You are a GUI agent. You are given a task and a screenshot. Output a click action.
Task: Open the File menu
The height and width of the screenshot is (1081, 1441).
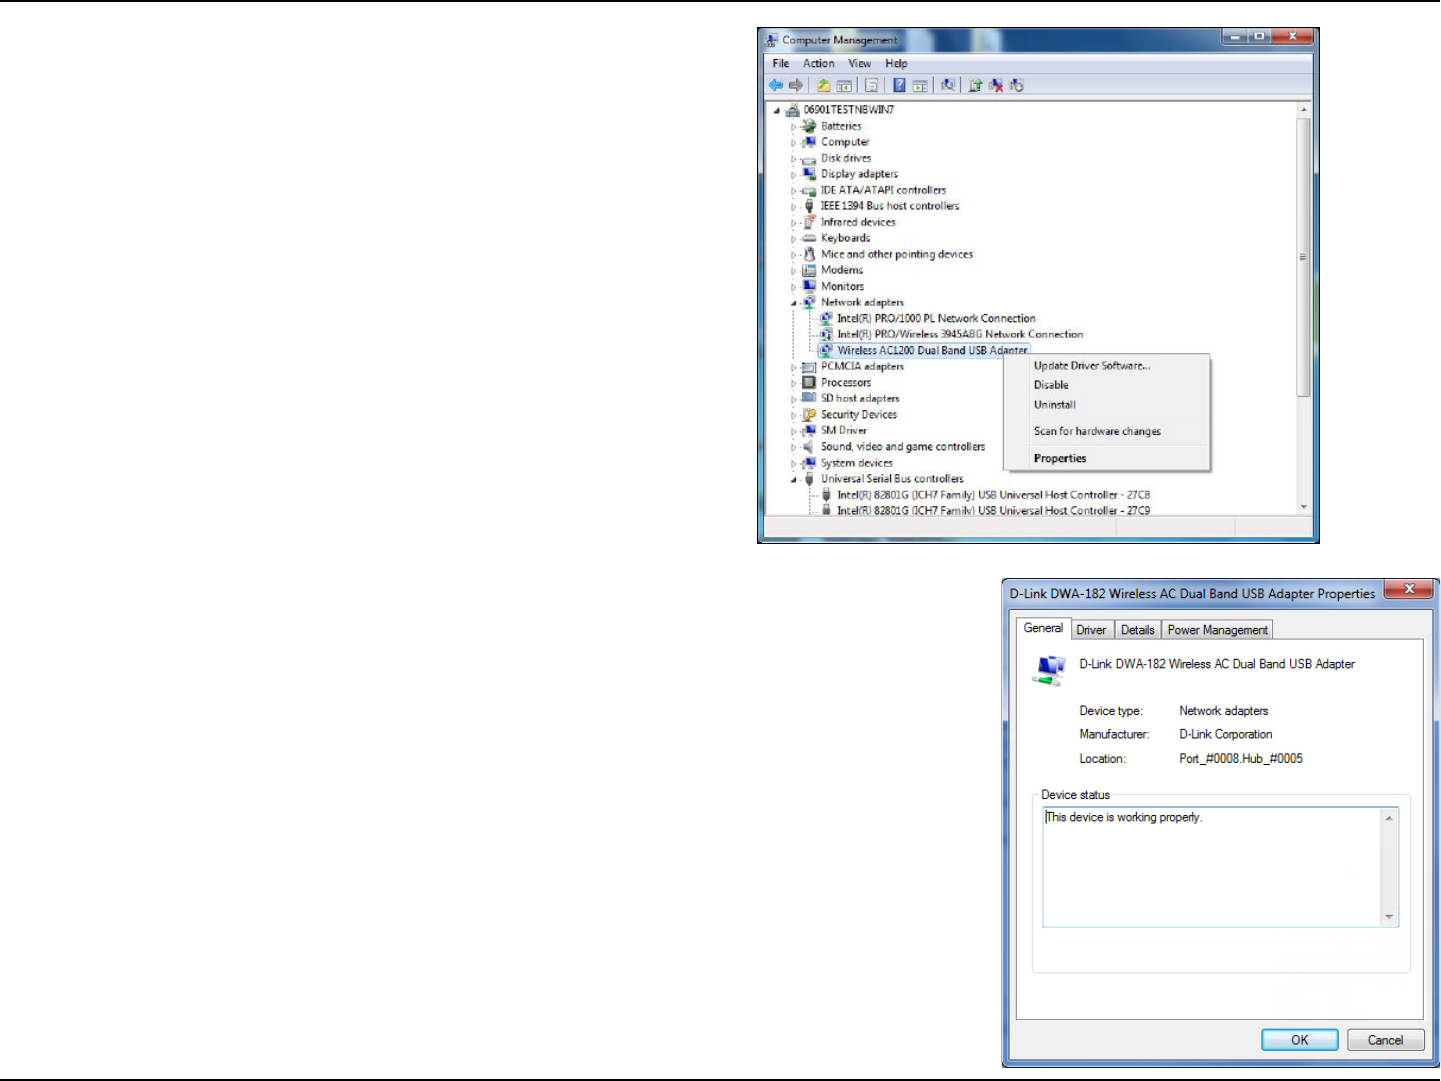781,63
